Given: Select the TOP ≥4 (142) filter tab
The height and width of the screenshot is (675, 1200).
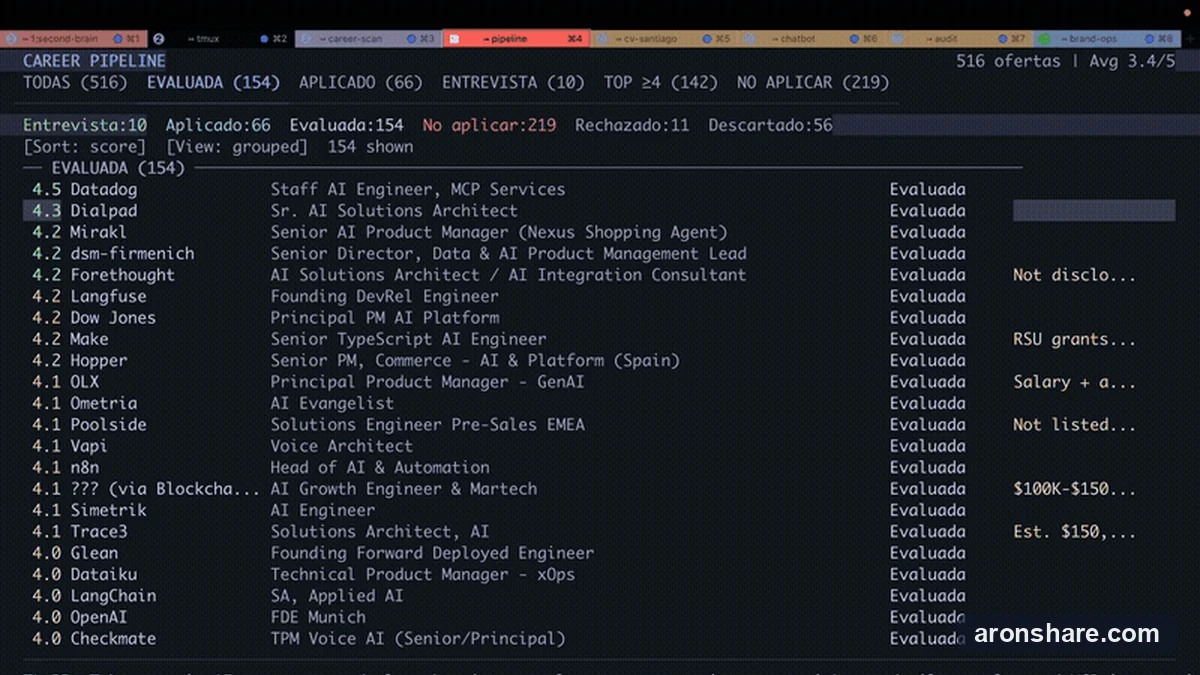Looking at the screenshot, I should [661, 83].
